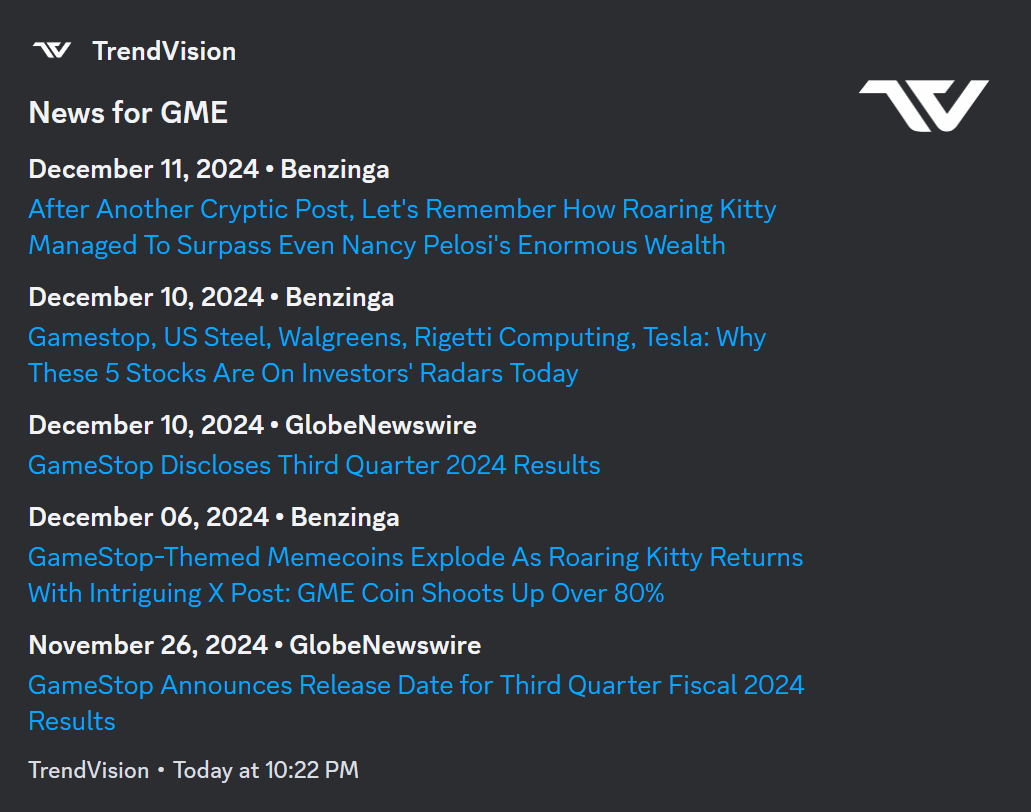Click the Benzinga source beside December 06

click(345, 517)
